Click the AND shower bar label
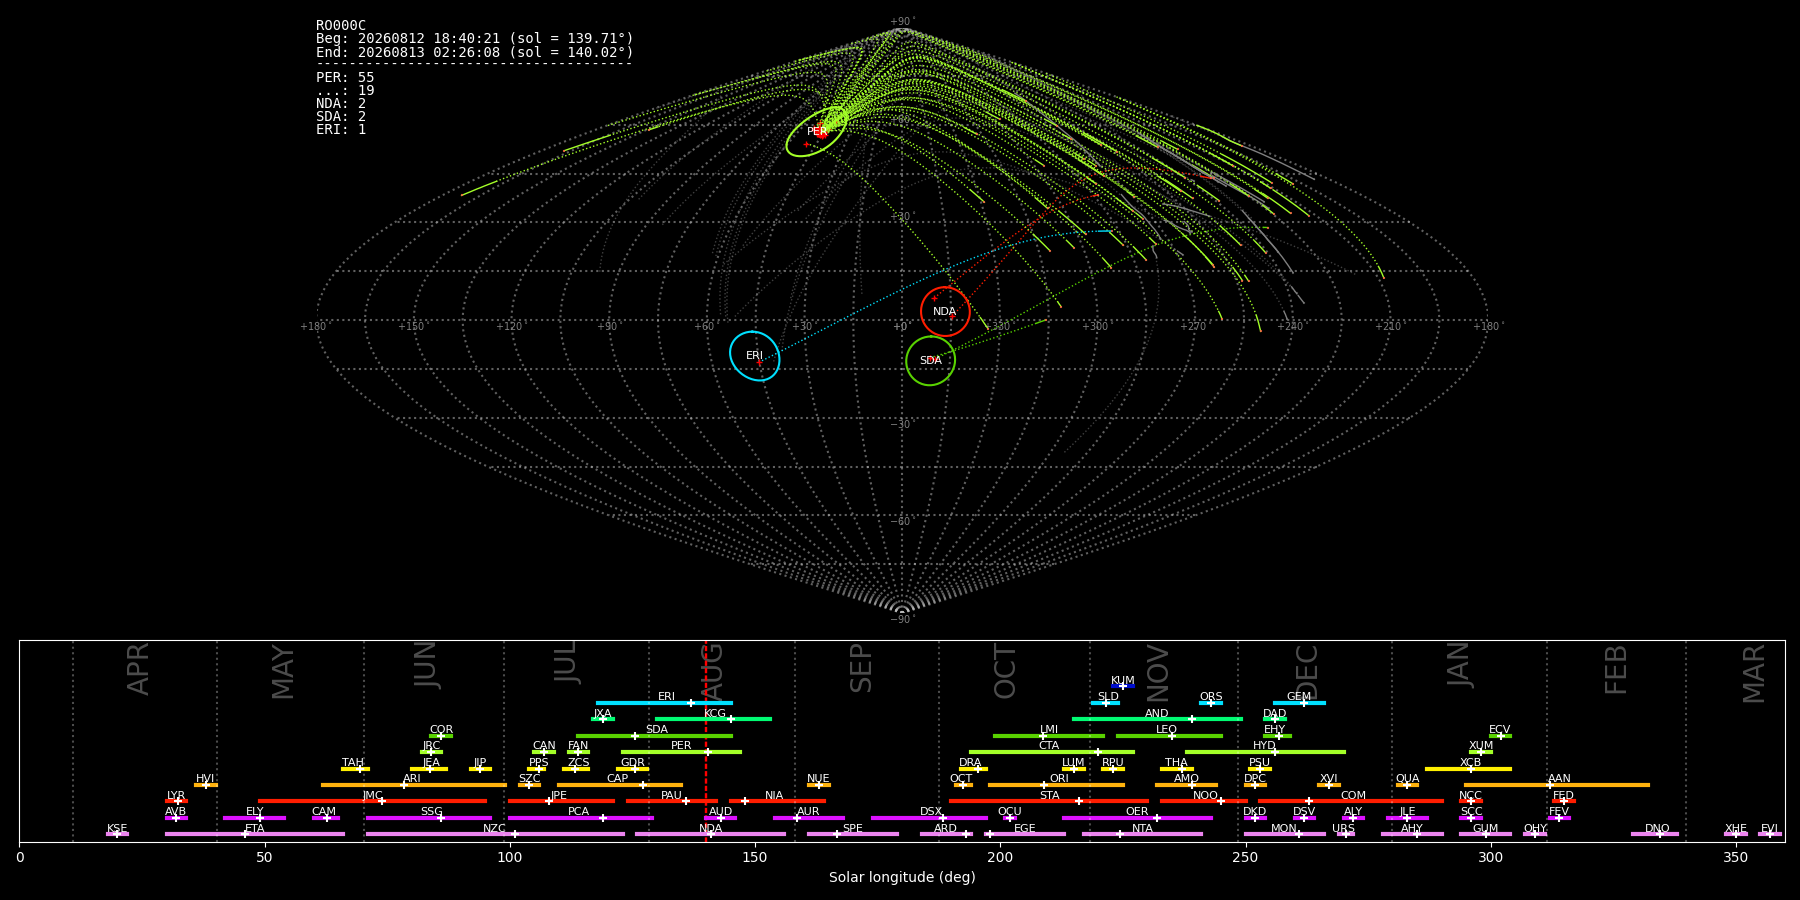The image size is (1800, 900). coord(1157,714)
